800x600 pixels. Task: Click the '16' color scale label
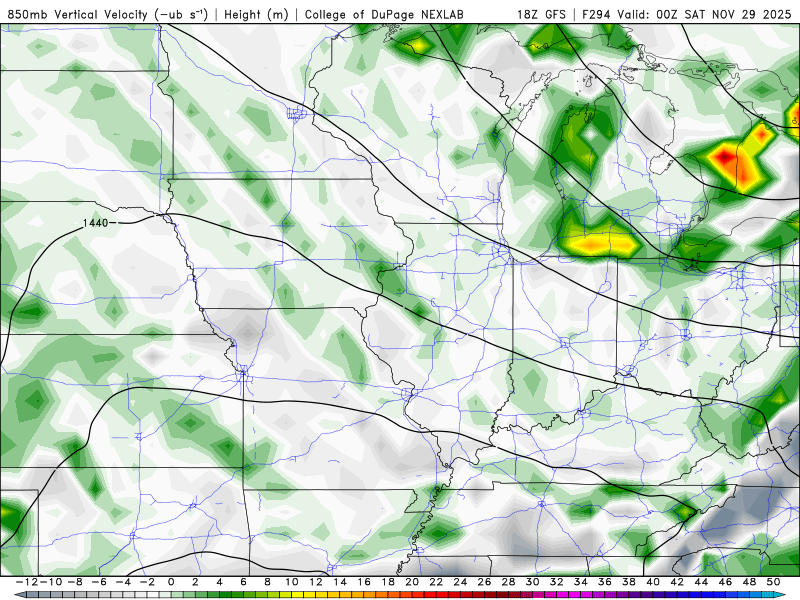tap(364, 582)
